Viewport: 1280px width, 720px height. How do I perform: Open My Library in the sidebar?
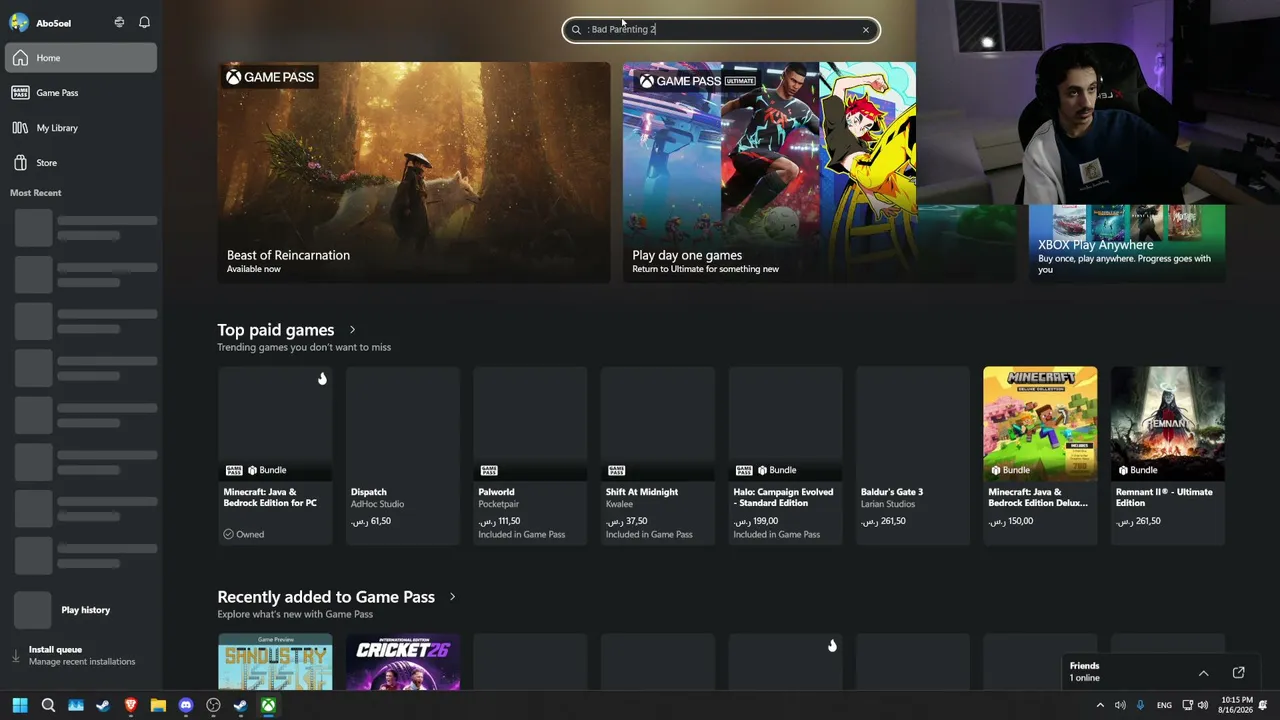(81, 128)
